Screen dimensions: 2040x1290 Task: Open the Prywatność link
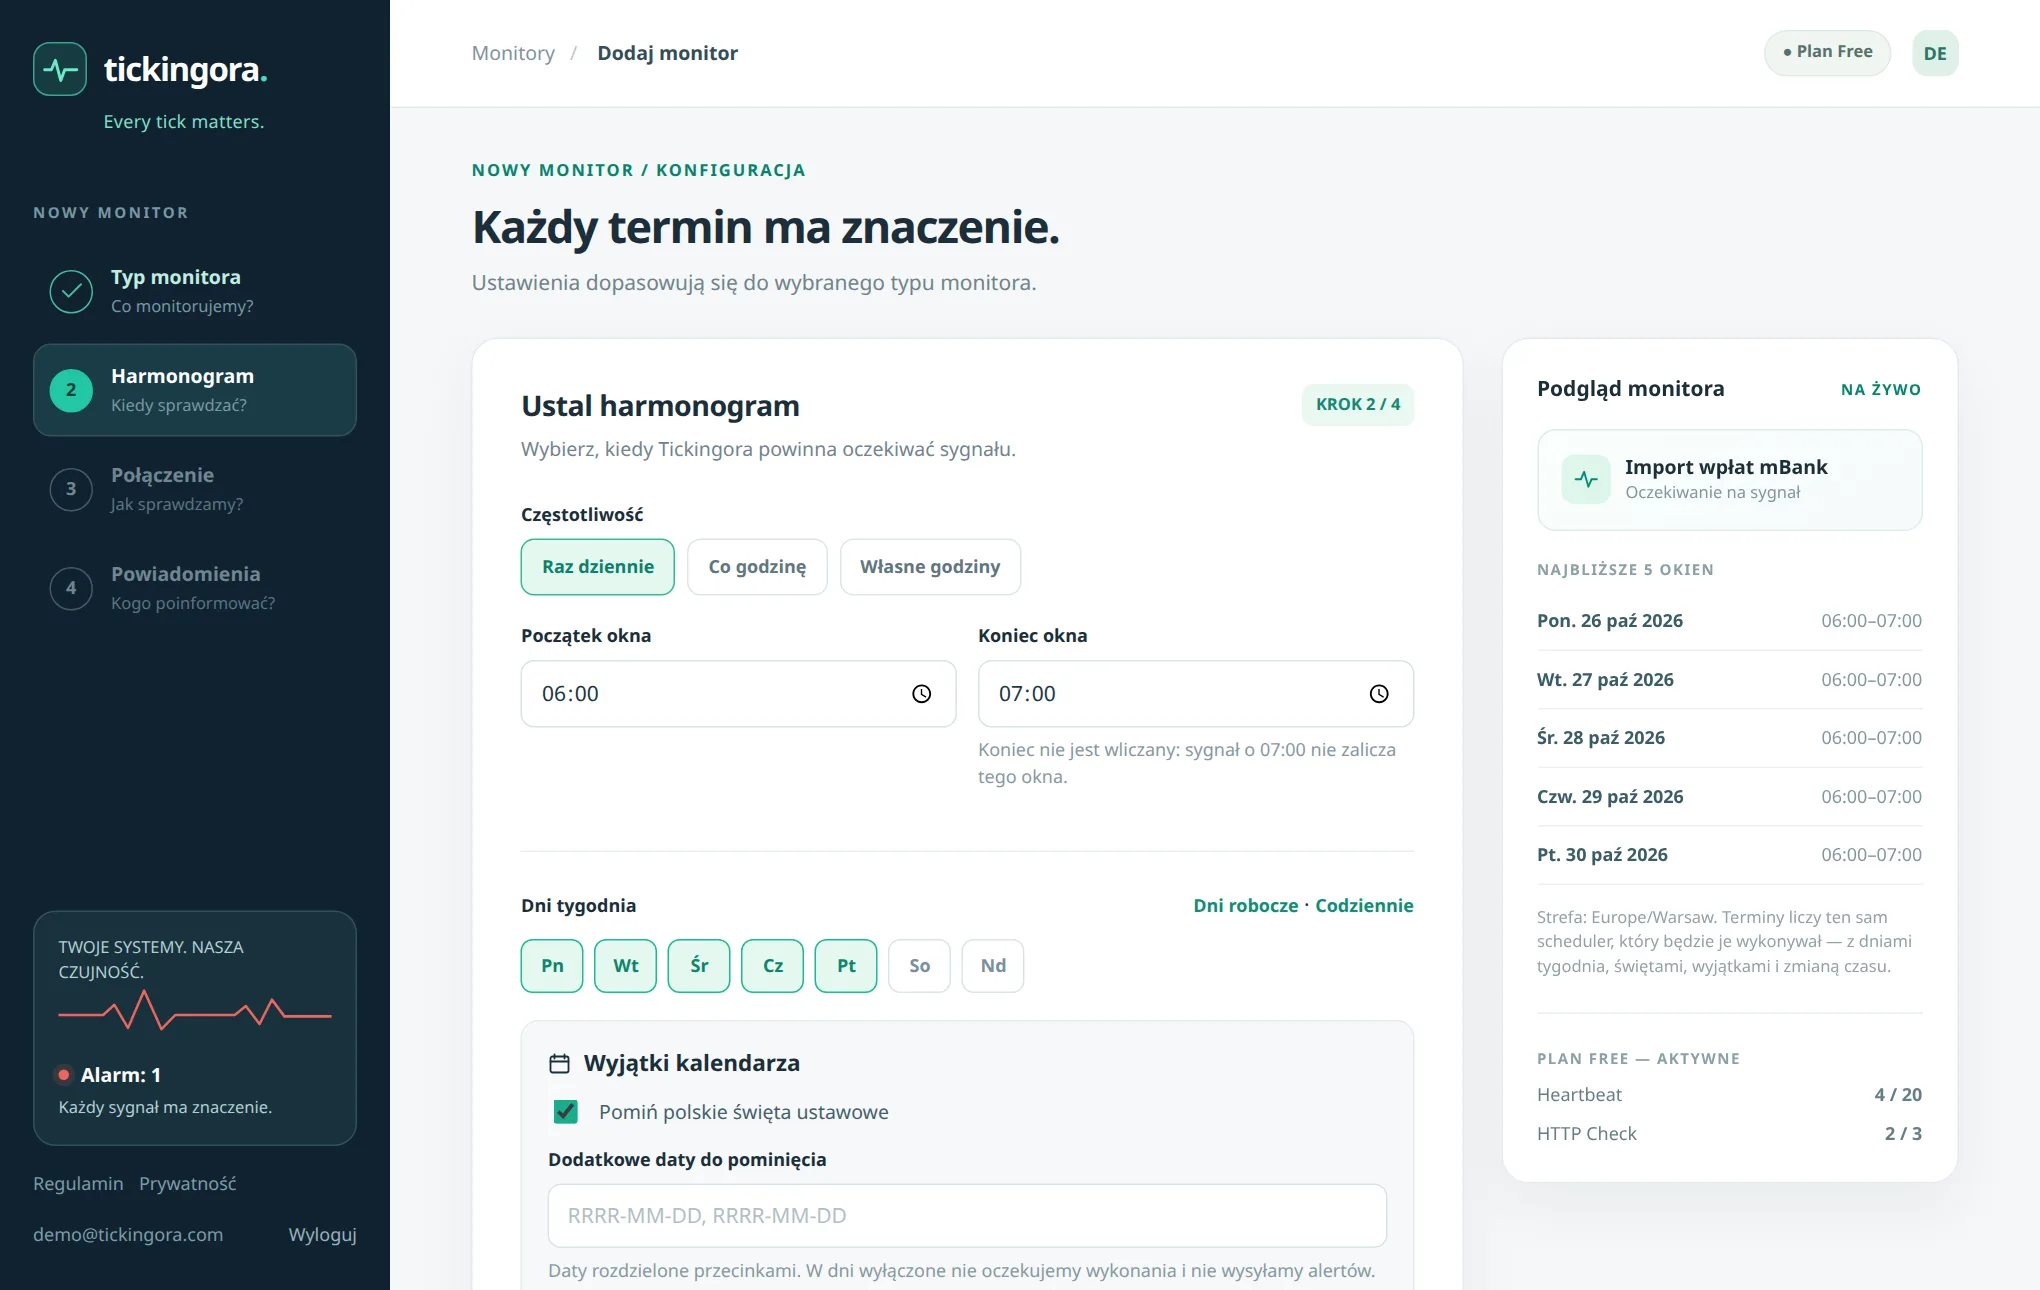(188, 1184)
